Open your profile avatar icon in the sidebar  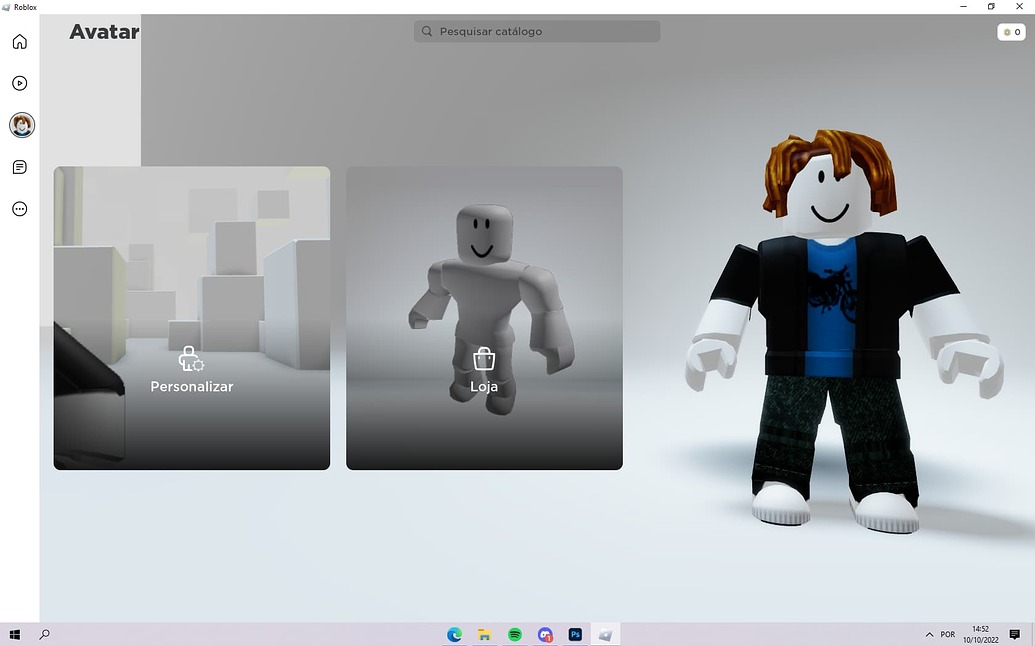pyautogui.click(x=21, y=124)
